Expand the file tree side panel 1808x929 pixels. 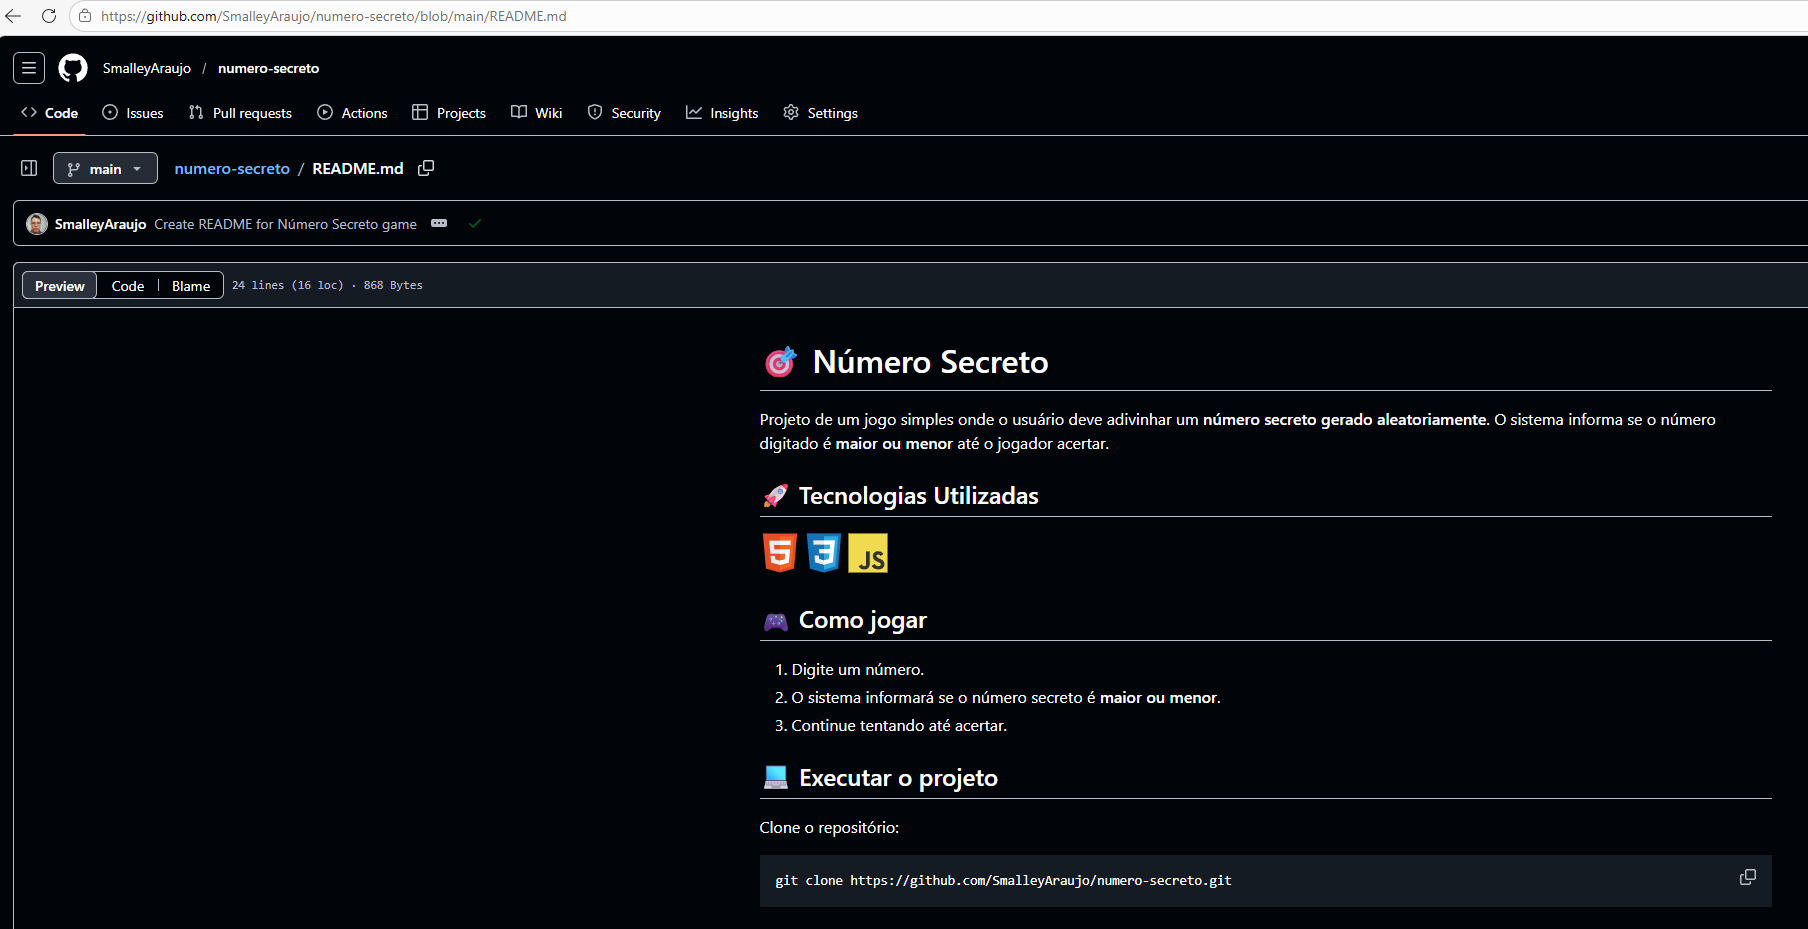point(29,168)
